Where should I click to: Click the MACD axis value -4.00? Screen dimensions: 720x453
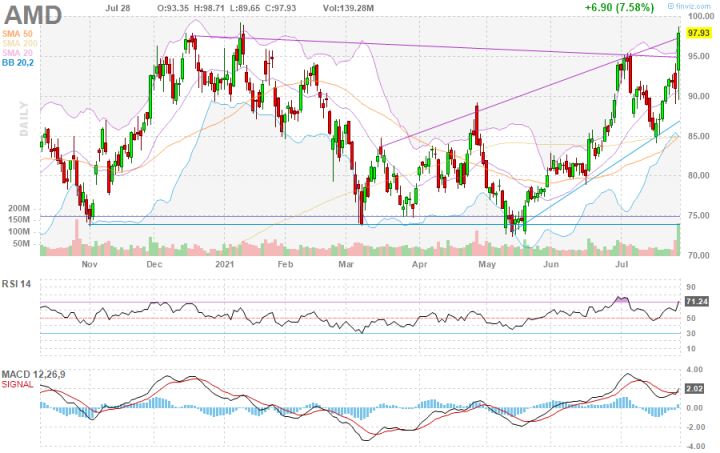pos(694,446)
